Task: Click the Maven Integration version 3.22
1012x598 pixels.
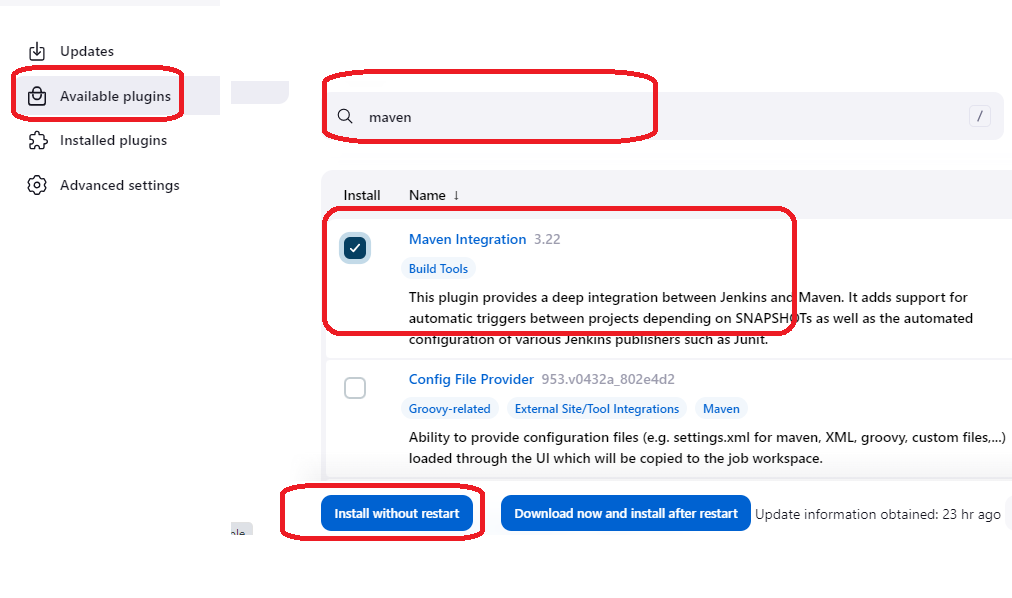Action: 547,239
